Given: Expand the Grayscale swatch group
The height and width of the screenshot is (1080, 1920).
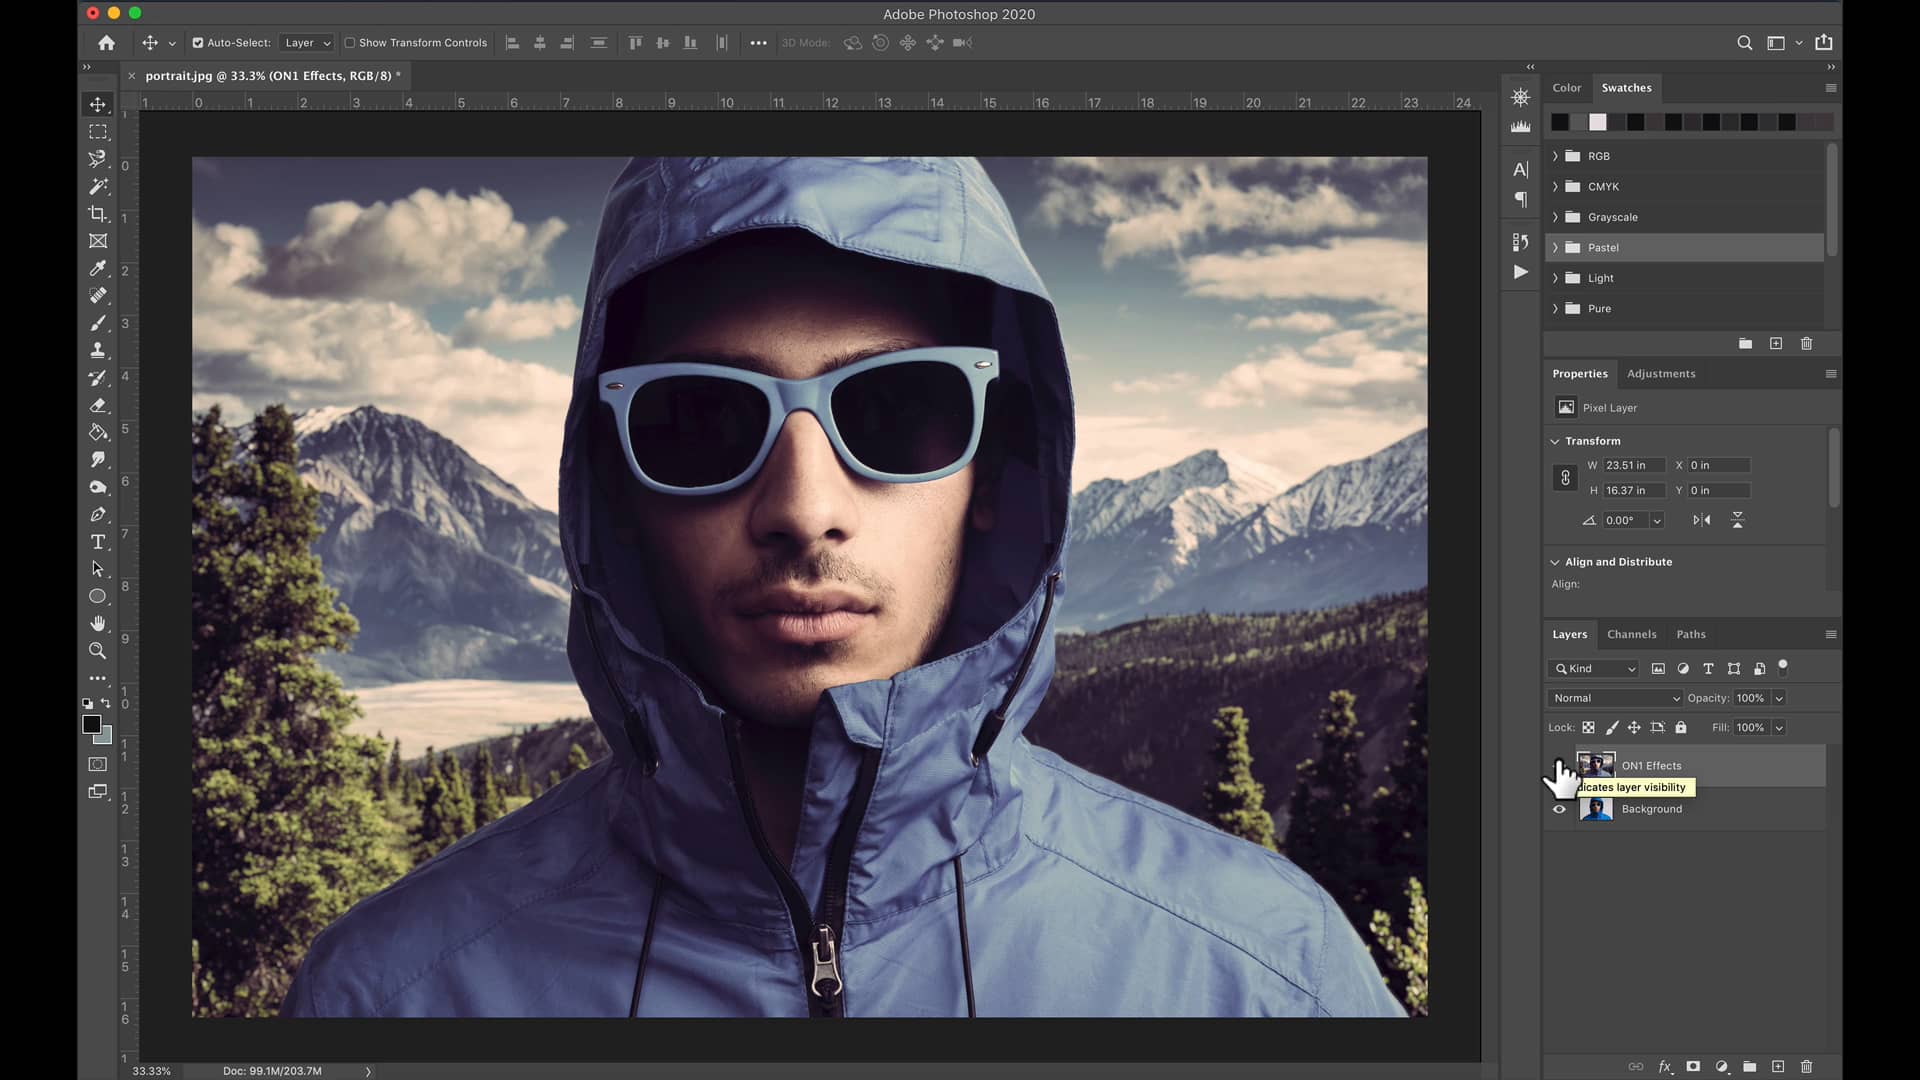Looking at the screenshot, I should click(1555, 217).
